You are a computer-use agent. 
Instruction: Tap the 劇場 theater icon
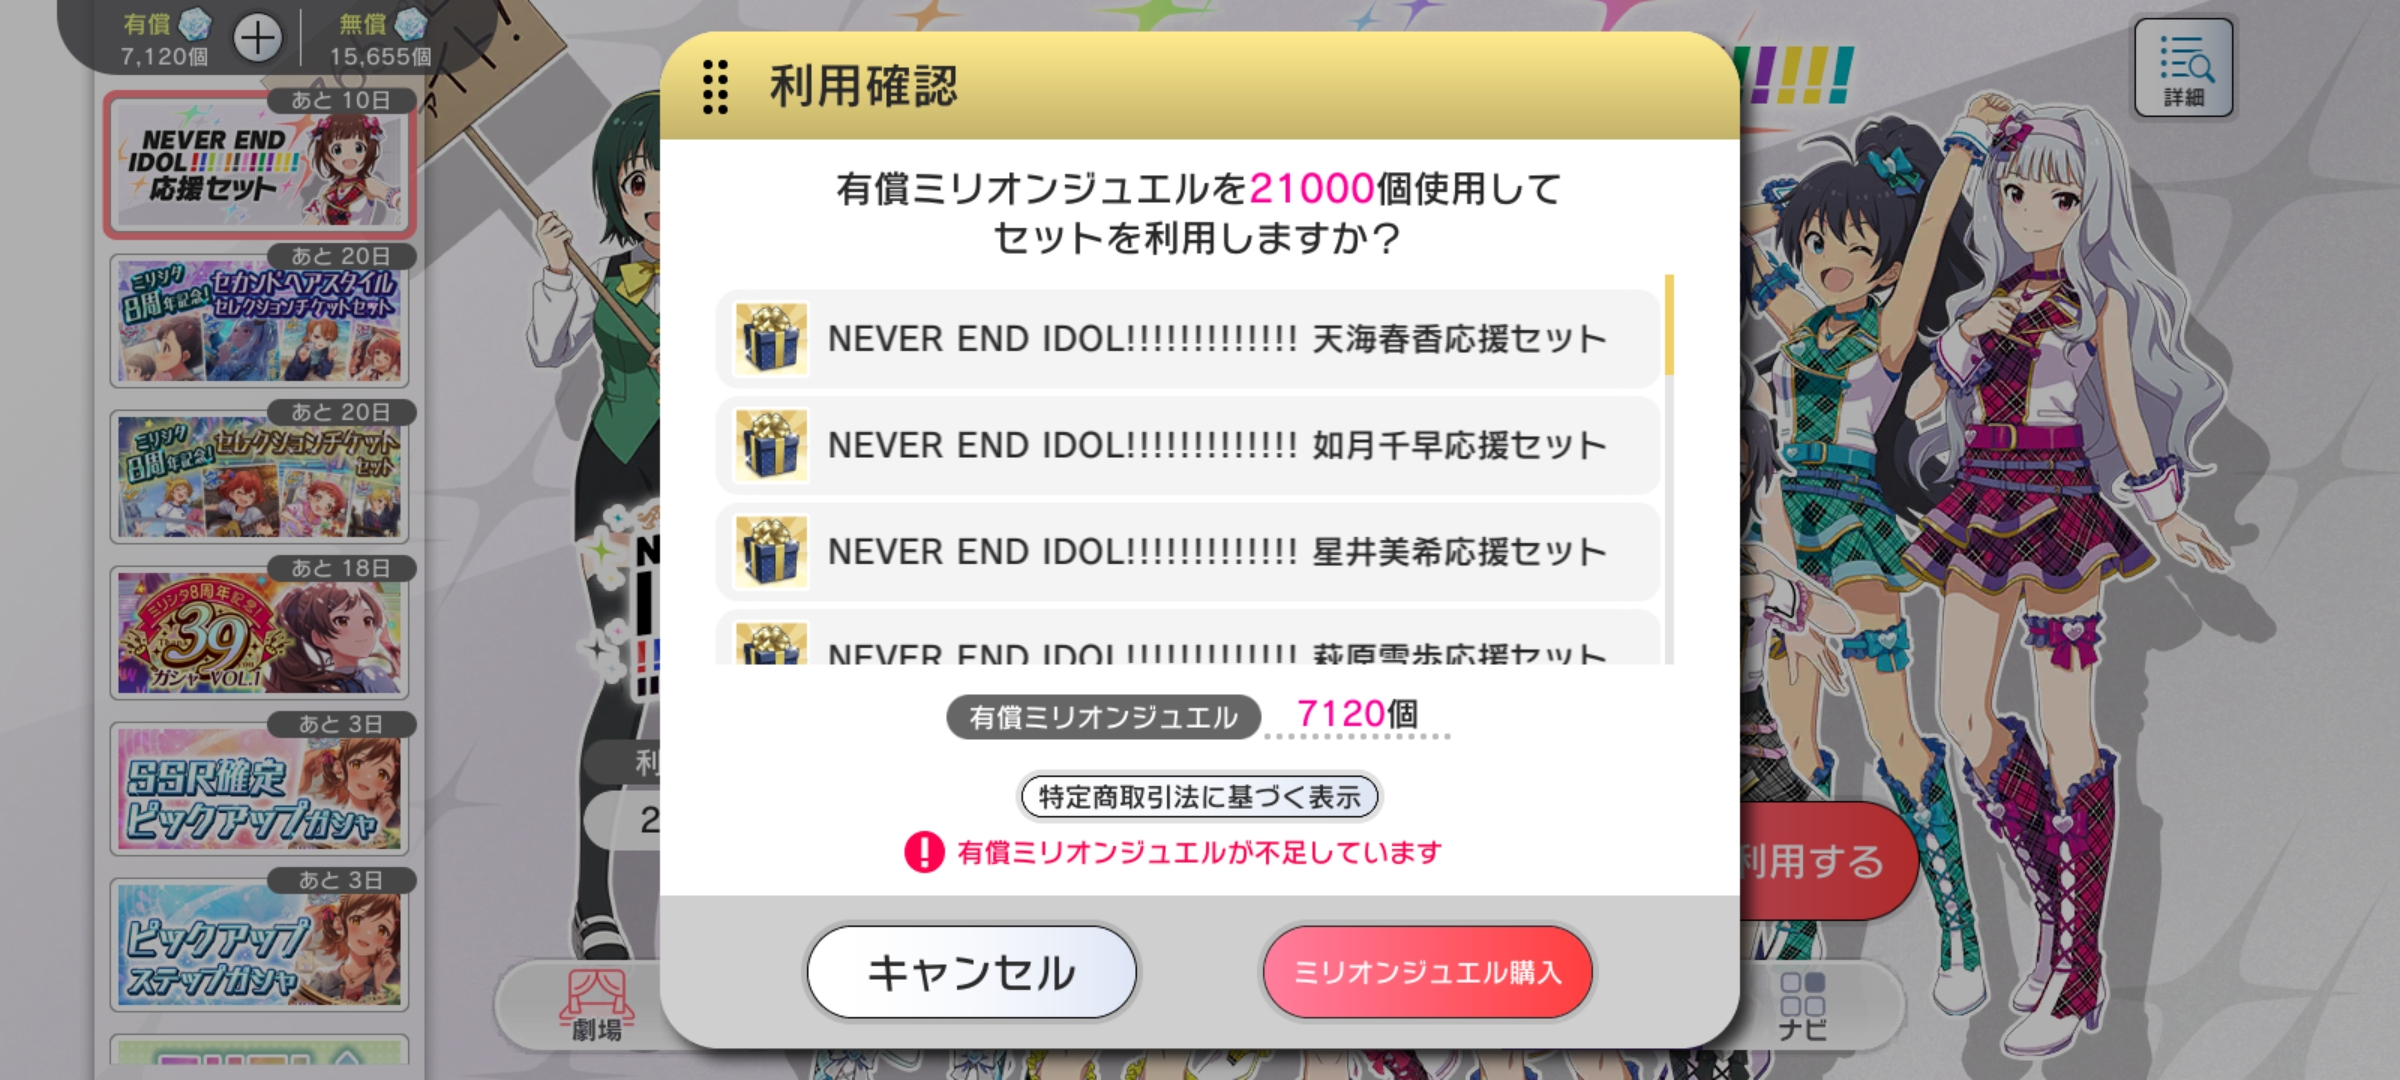coord(597,1005)
